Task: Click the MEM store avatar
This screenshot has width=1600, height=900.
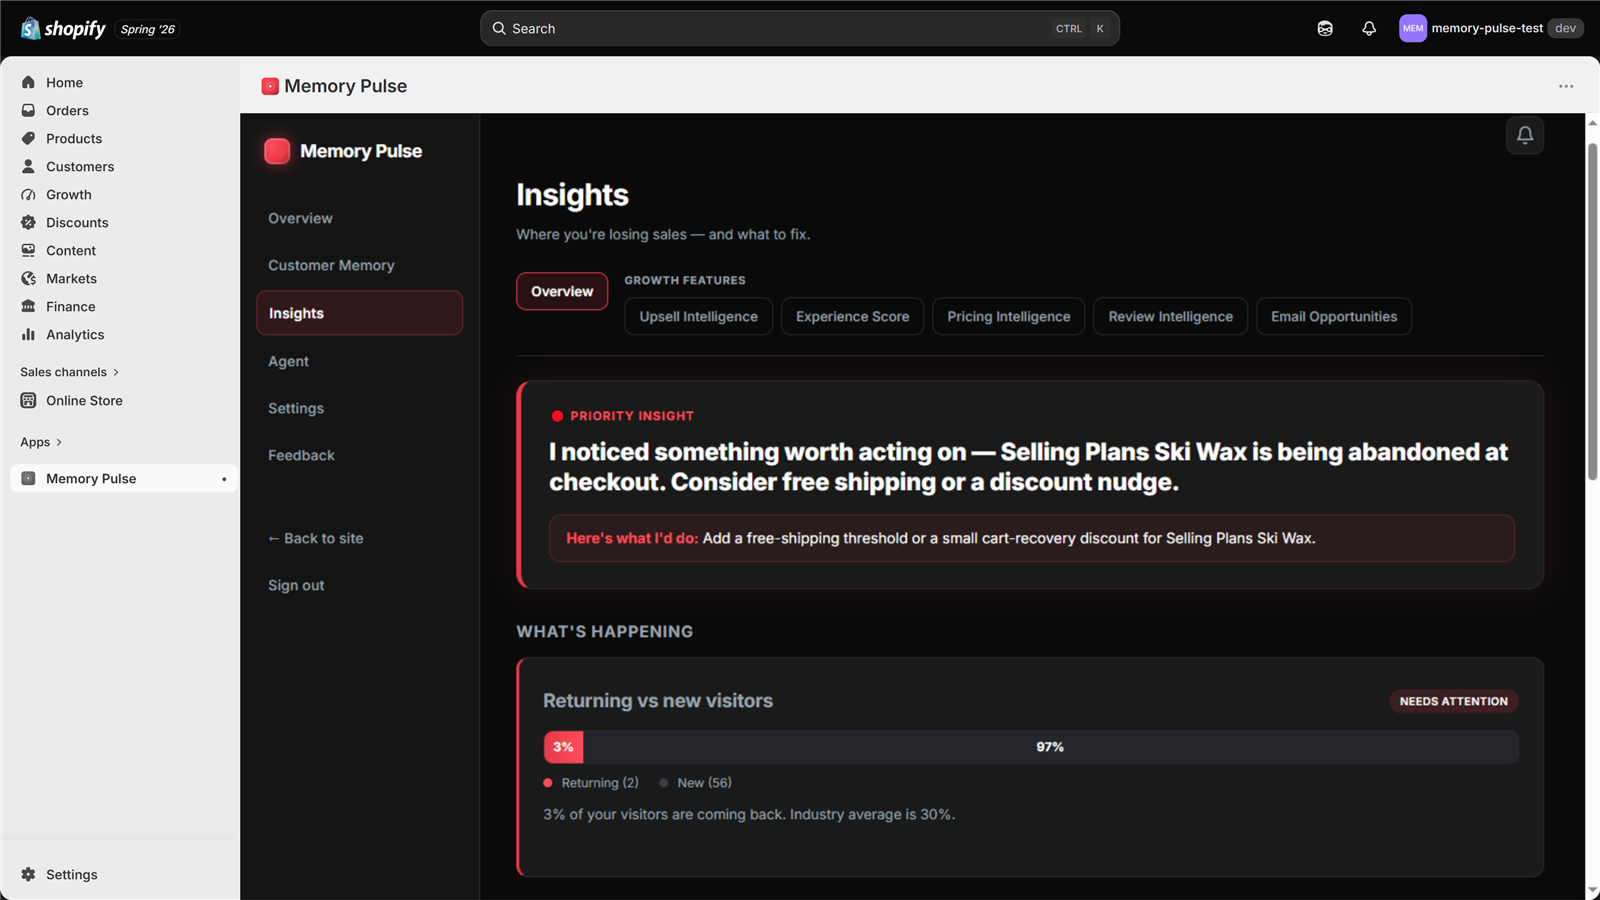Action: (1413, 28)
